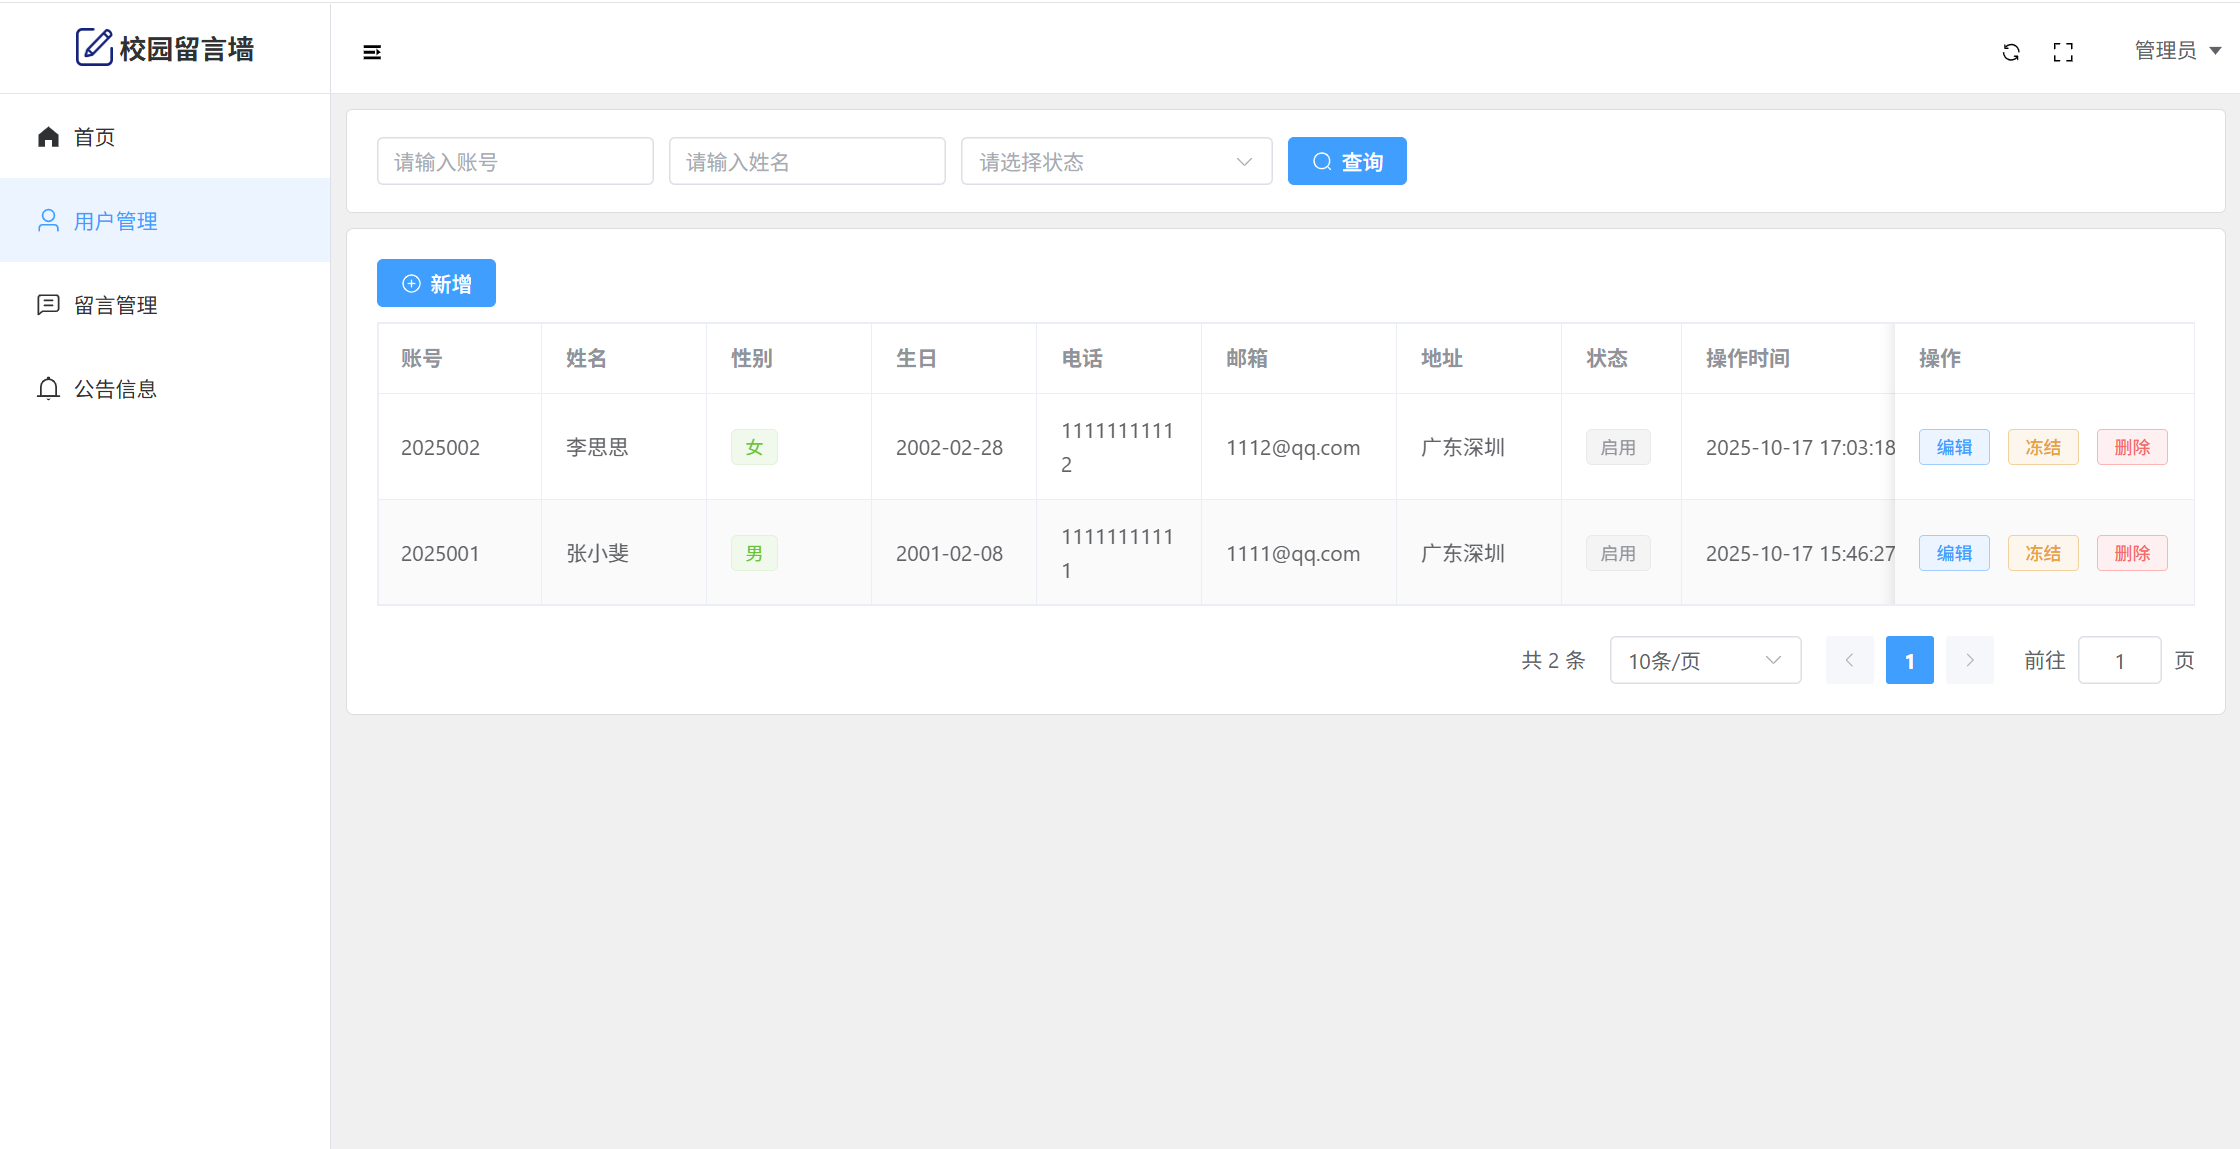This screenshot has height=1149, width=2240.
Task: Click the 请输入账号 account input field
Action: coord(515,162)
